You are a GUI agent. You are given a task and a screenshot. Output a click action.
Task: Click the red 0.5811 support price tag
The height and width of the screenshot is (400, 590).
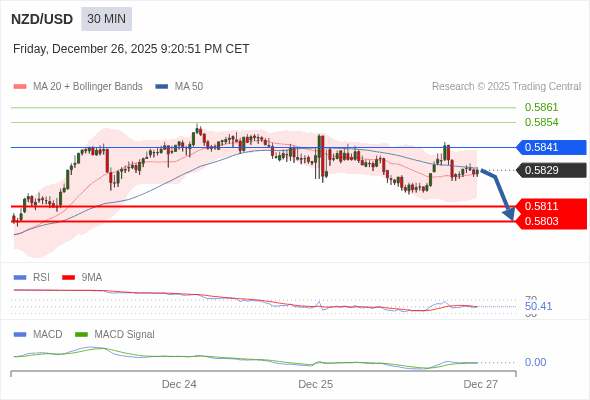point(551,206)
